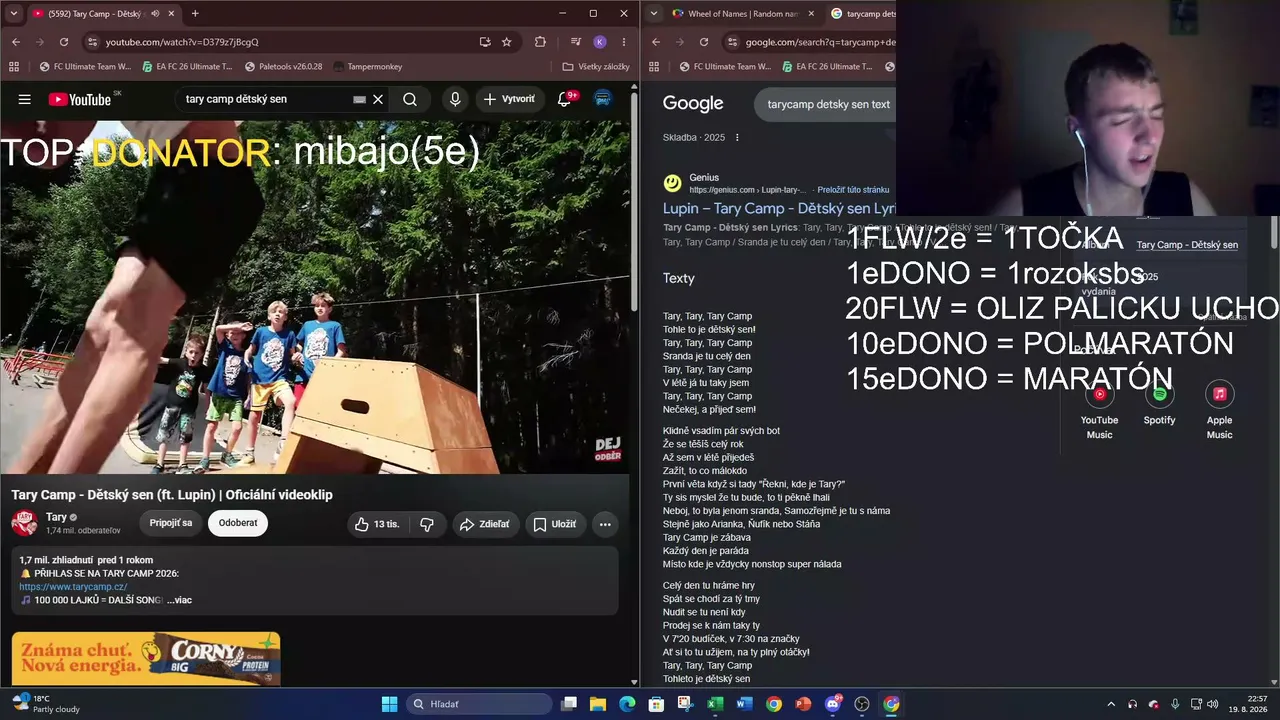Bookmark the YouTube page with the star

coord(507,42)
